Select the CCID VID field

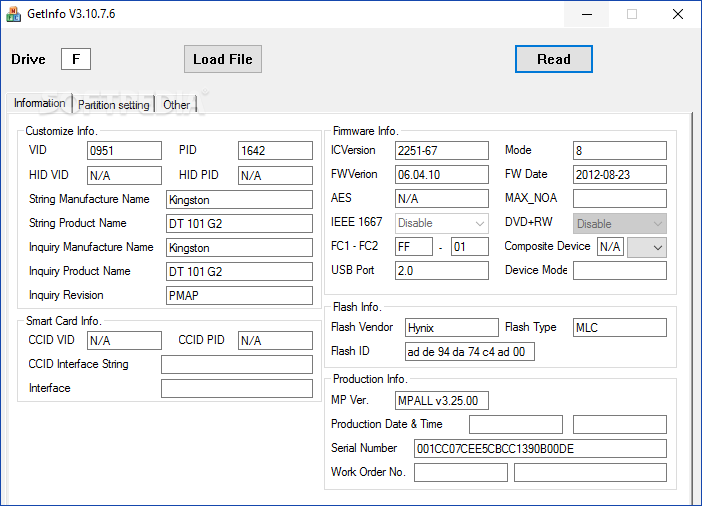coord(124,340)
